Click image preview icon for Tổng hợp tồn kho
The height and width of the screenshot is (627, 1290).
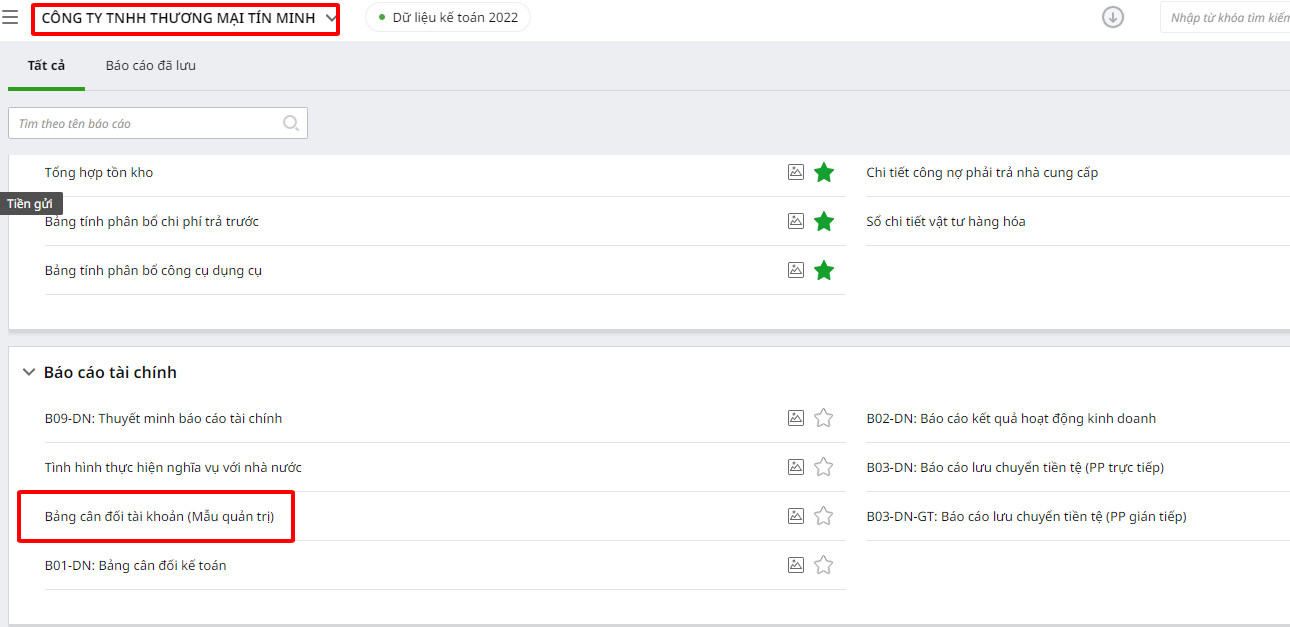796,172
